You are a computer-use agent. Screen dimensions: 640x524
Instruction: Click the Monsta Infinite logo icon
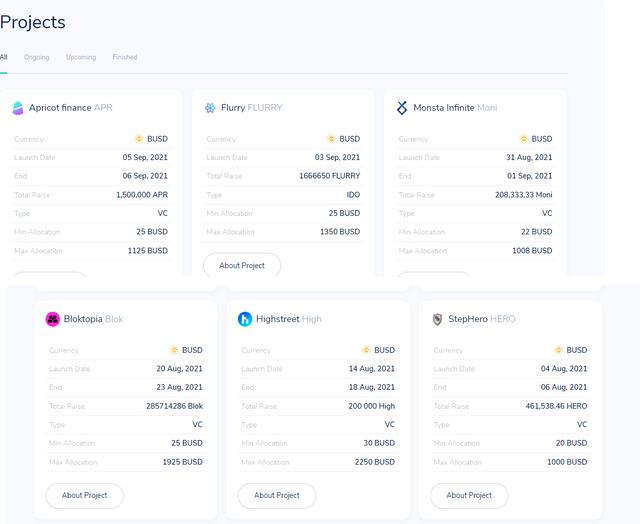[402, 108]
